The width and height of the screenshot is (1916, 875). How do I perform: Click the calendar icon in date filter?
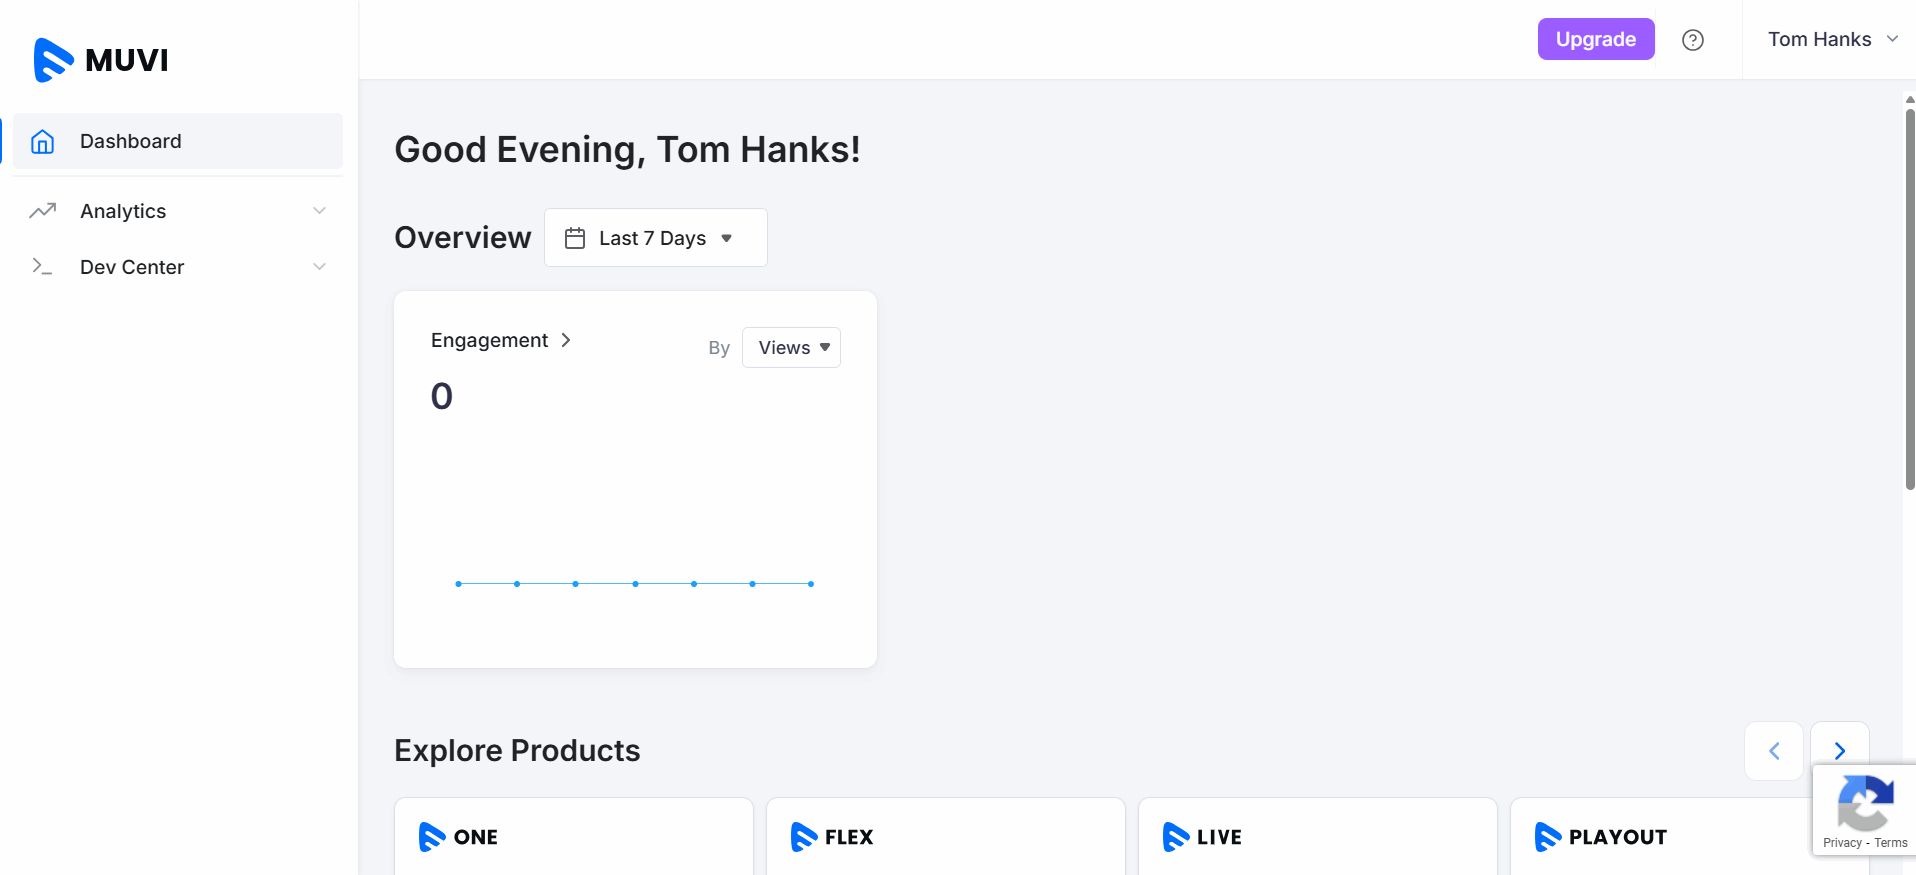(x=575, y=238)
